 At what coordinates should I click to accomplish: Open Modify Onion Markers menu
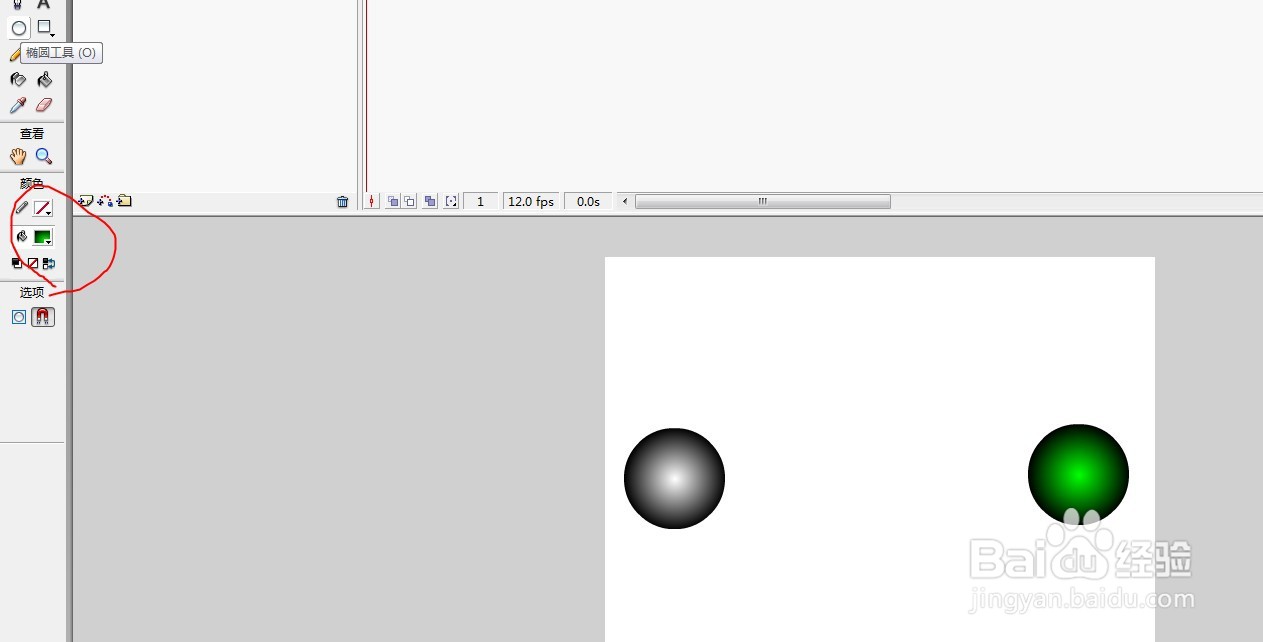click(x=451, y=201)
